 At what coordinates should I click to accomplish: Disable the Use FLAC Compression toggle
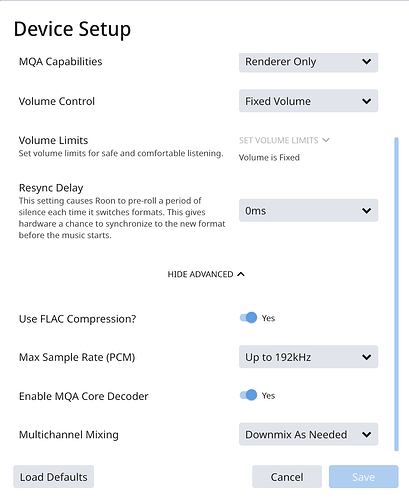248,318
